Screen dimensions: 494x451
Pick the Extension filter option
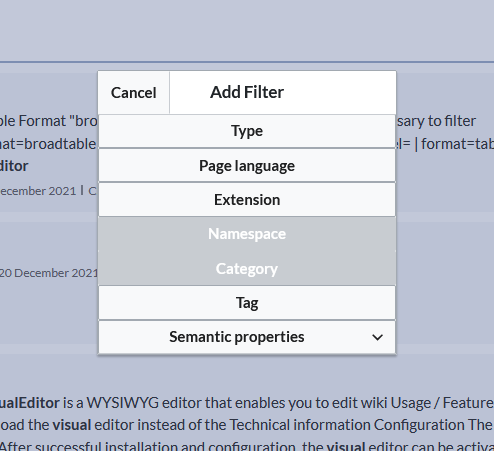coord(247,200)
